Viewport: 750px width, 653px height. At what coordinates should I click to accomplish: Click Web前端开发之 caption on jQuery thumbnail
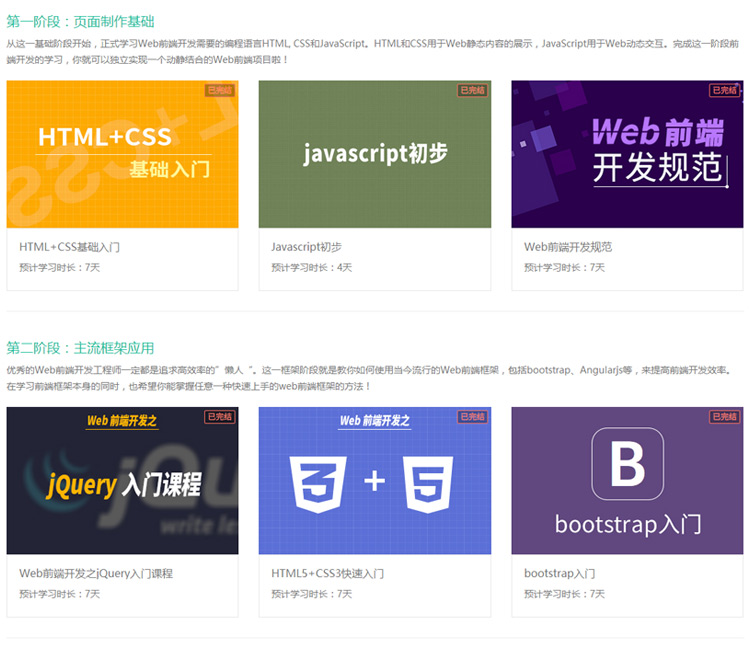pyautogui.click(x=122, y=421)
